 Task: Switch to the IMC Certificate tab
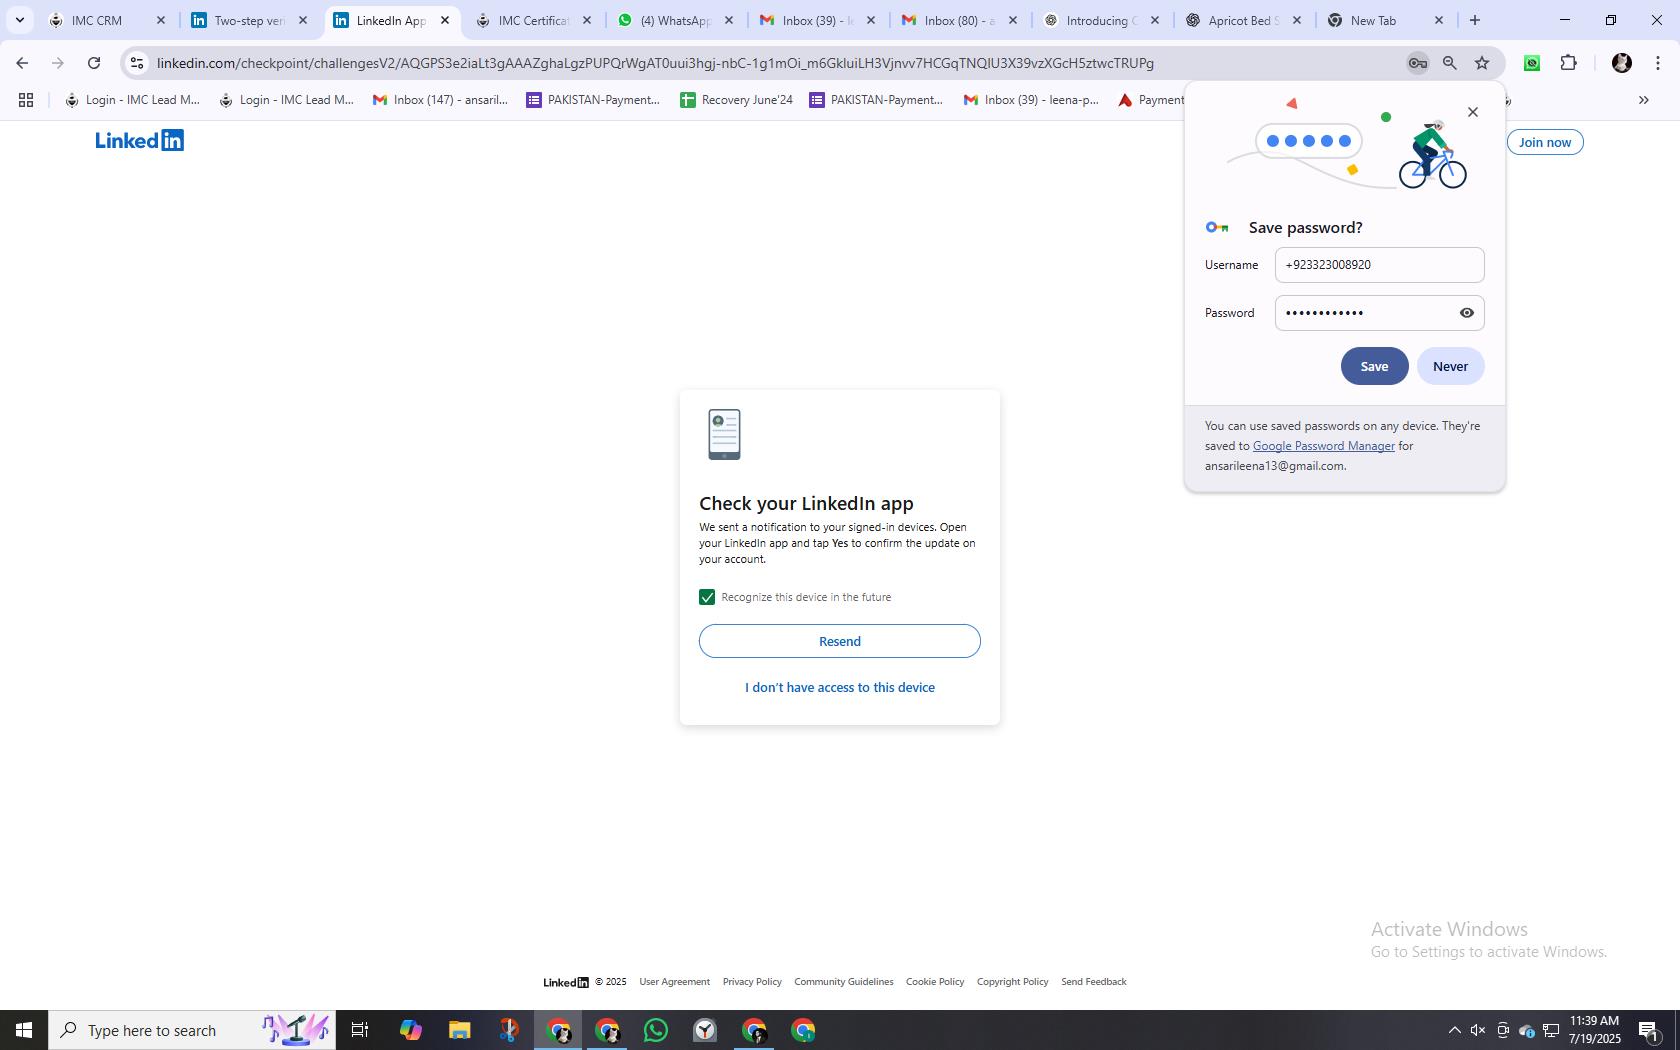click(x=533, y=20)
